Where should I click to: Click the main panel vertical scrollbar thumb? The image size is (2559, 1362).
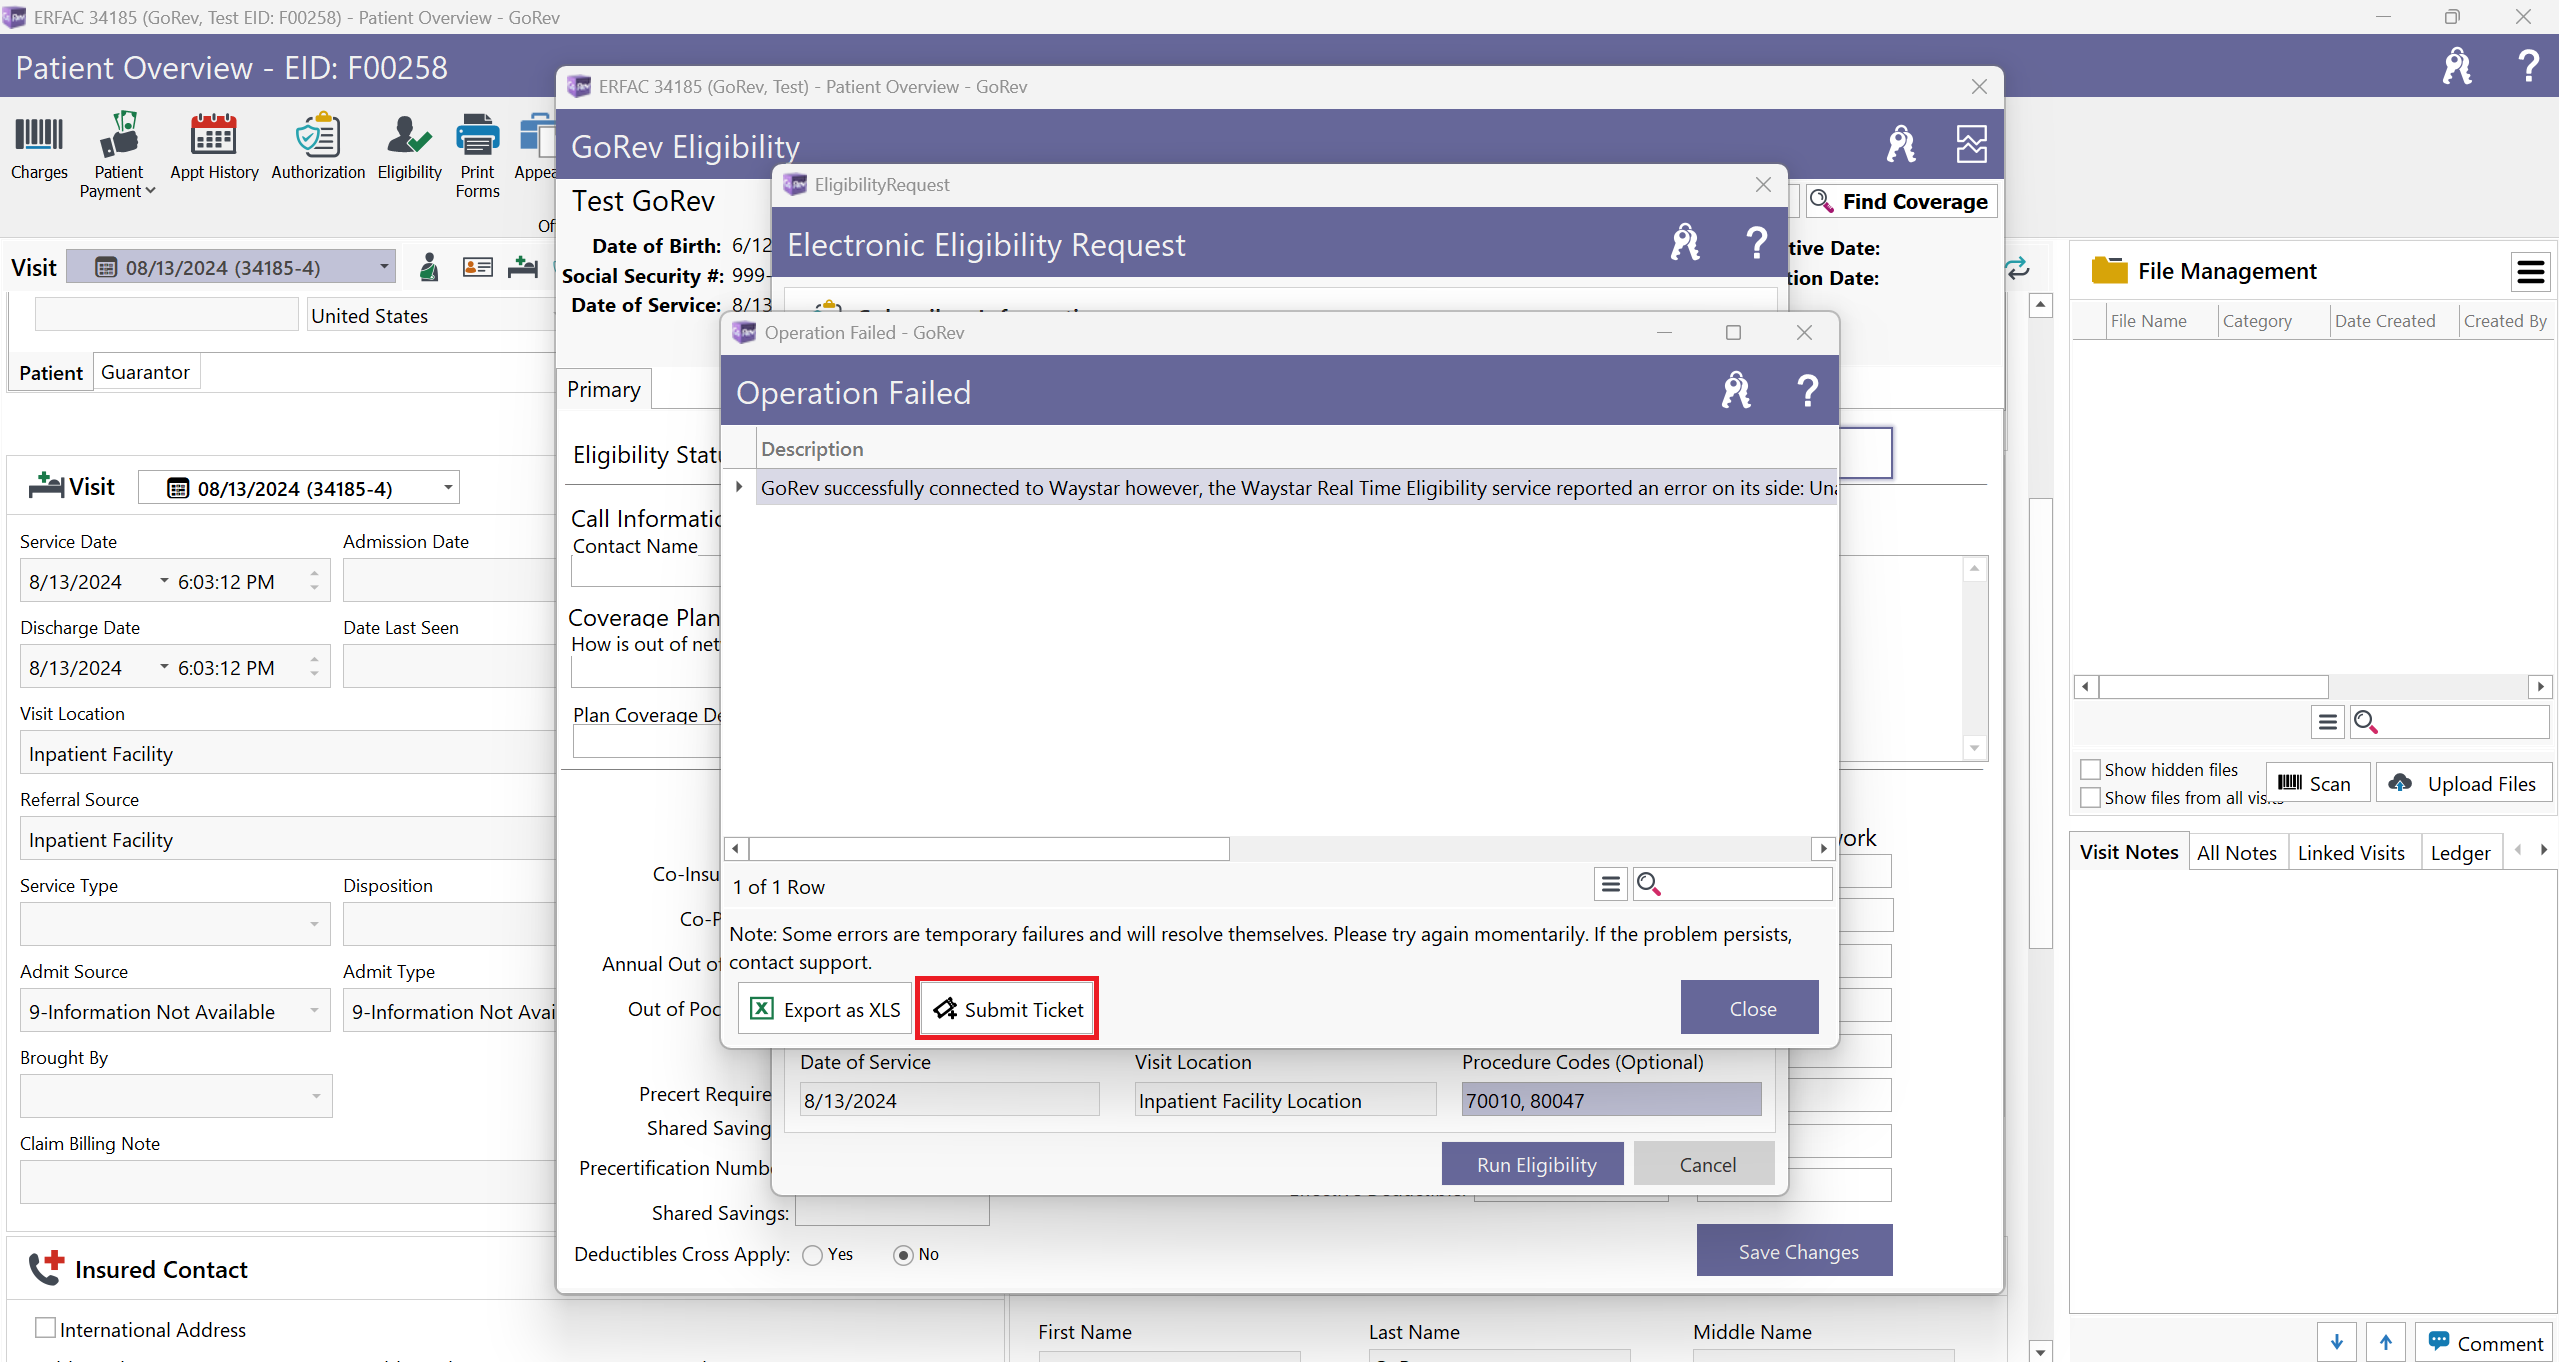(2041, 722)
